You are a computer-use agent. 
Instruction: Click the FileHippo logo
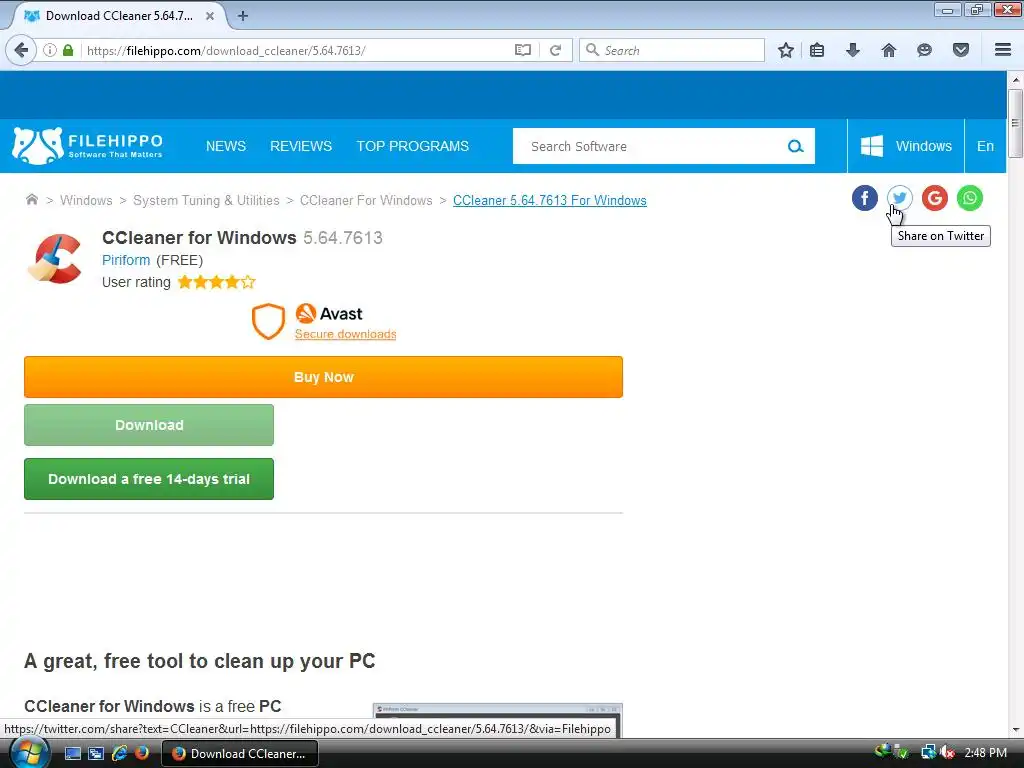tap(88, 146)
